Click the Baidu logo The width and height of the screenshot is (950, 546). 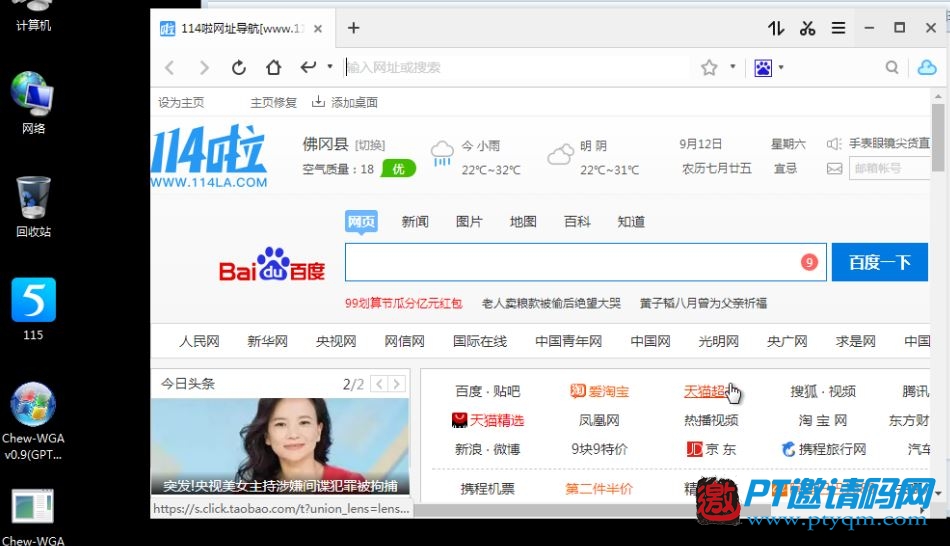(272, 264)
